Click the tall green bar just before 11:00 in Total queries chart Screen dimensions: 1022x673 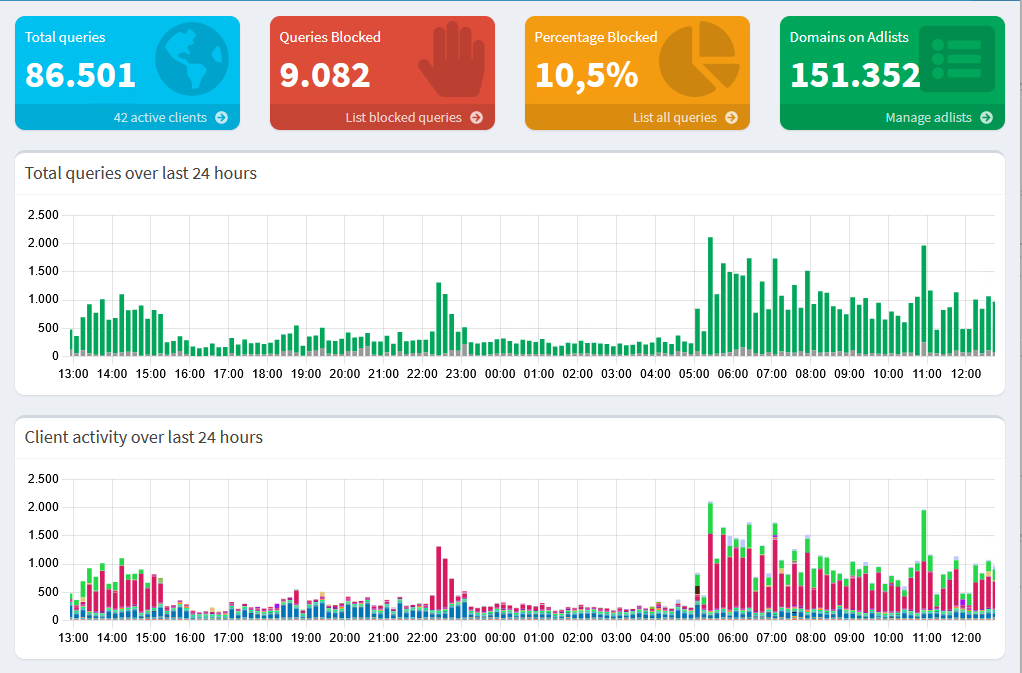click(x=924, y=300)
